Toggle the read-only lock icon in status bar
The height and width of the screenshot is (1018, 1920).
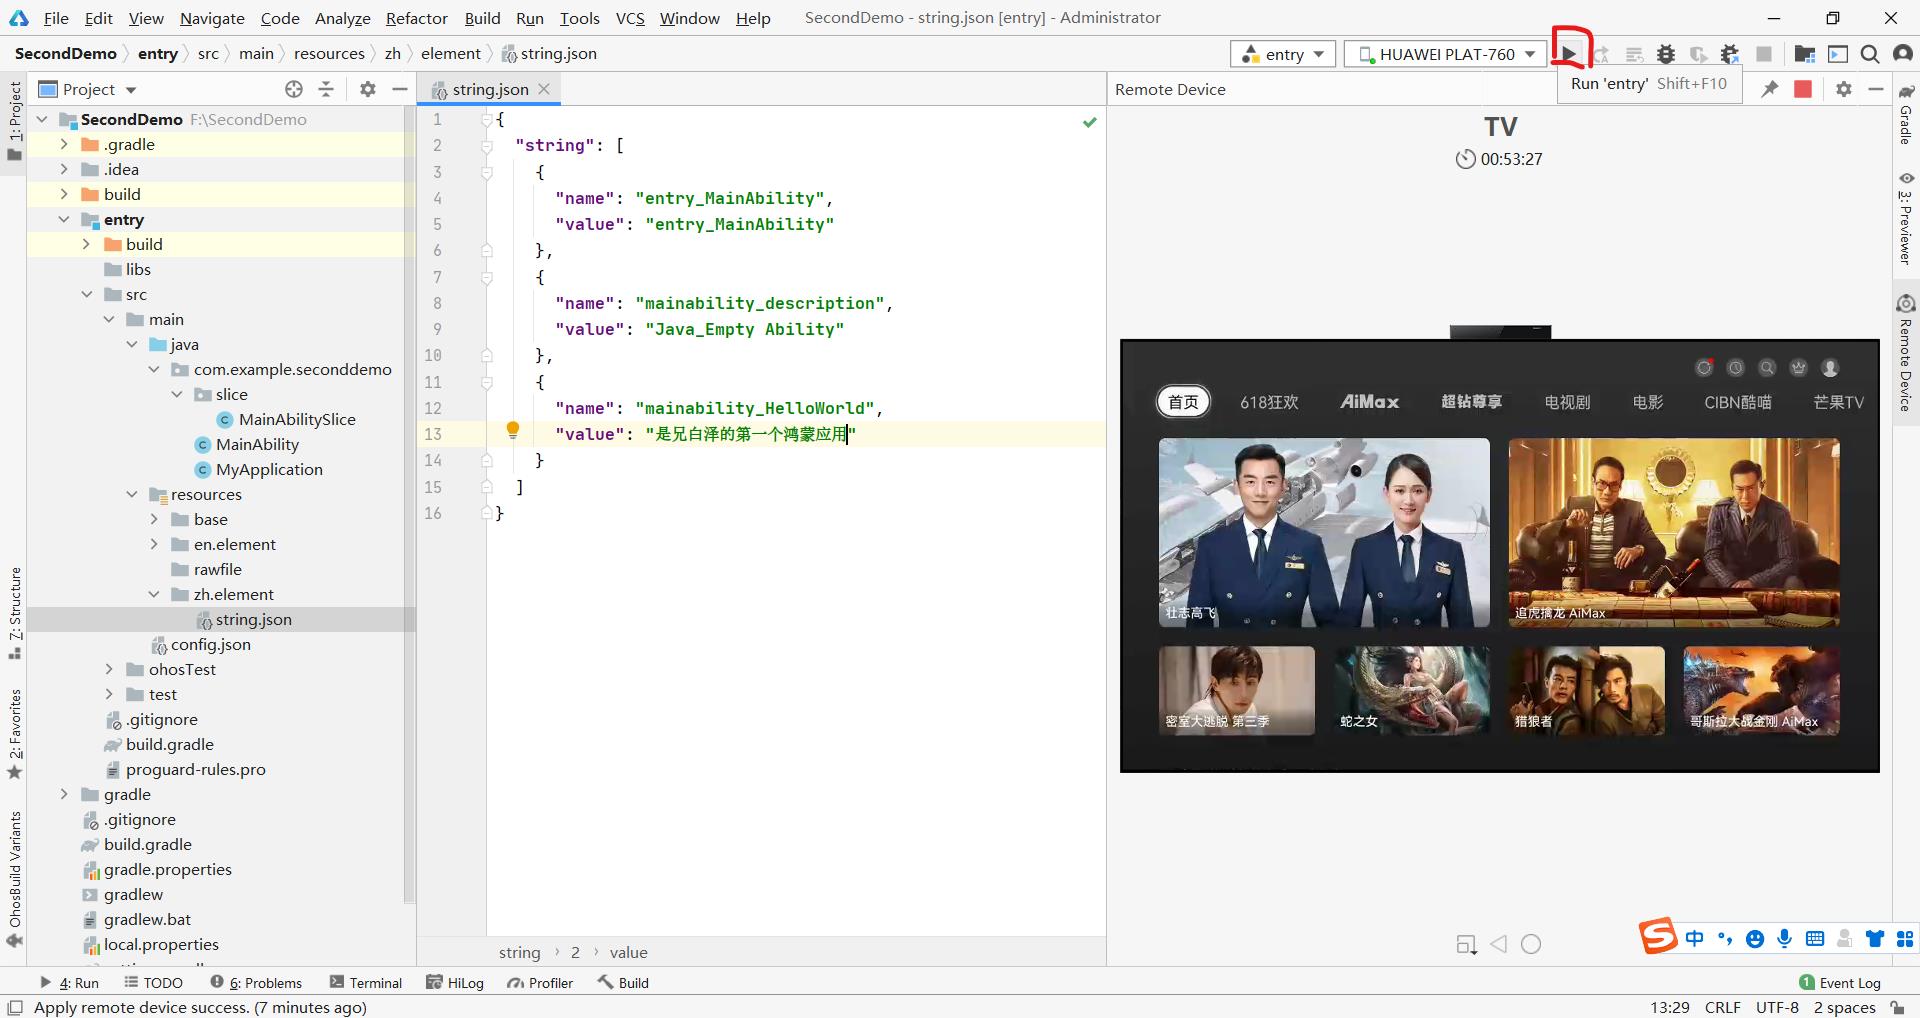tap(1897, 1007)
